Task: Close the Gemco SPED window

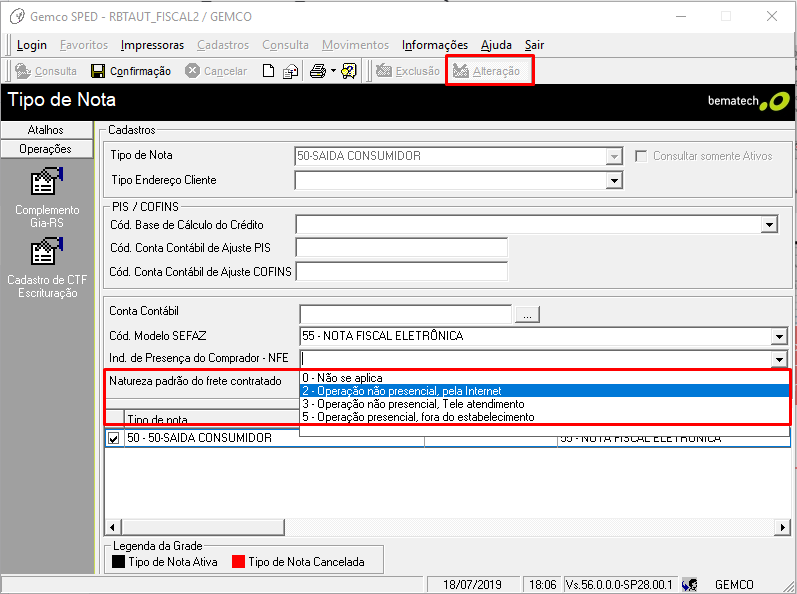Action: 772,16
